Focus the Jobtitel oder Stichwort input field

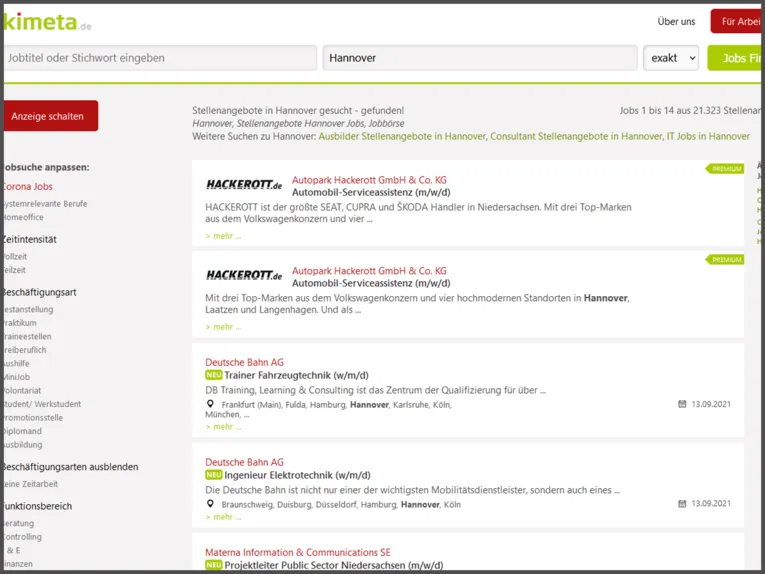click(161, 58)
